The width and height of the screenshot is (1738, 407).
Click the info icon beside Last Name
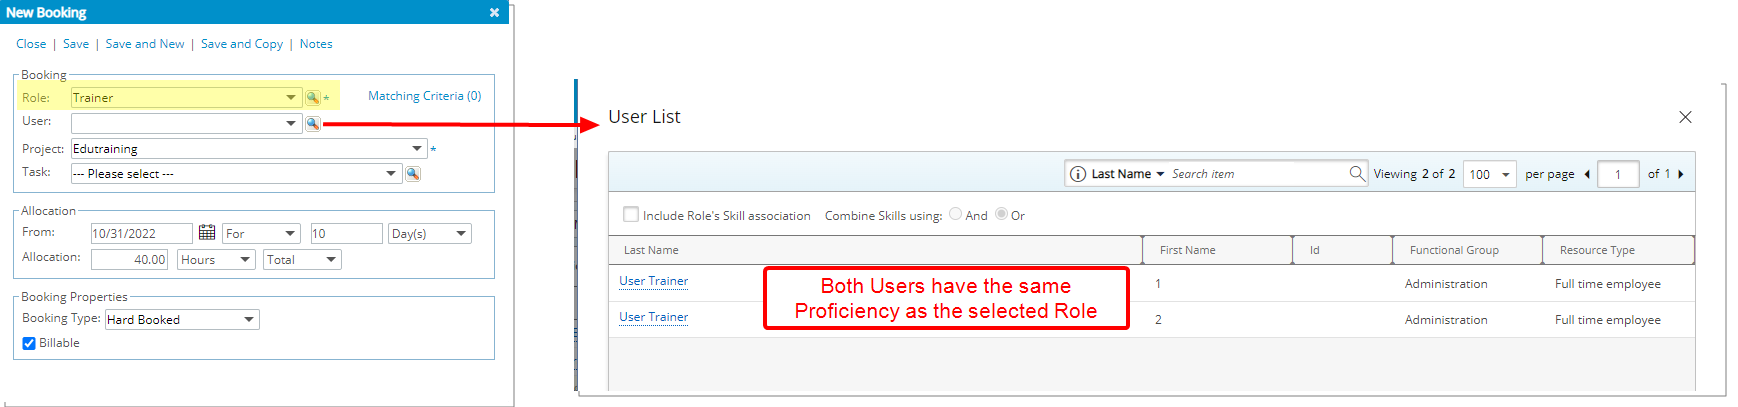1078,174
